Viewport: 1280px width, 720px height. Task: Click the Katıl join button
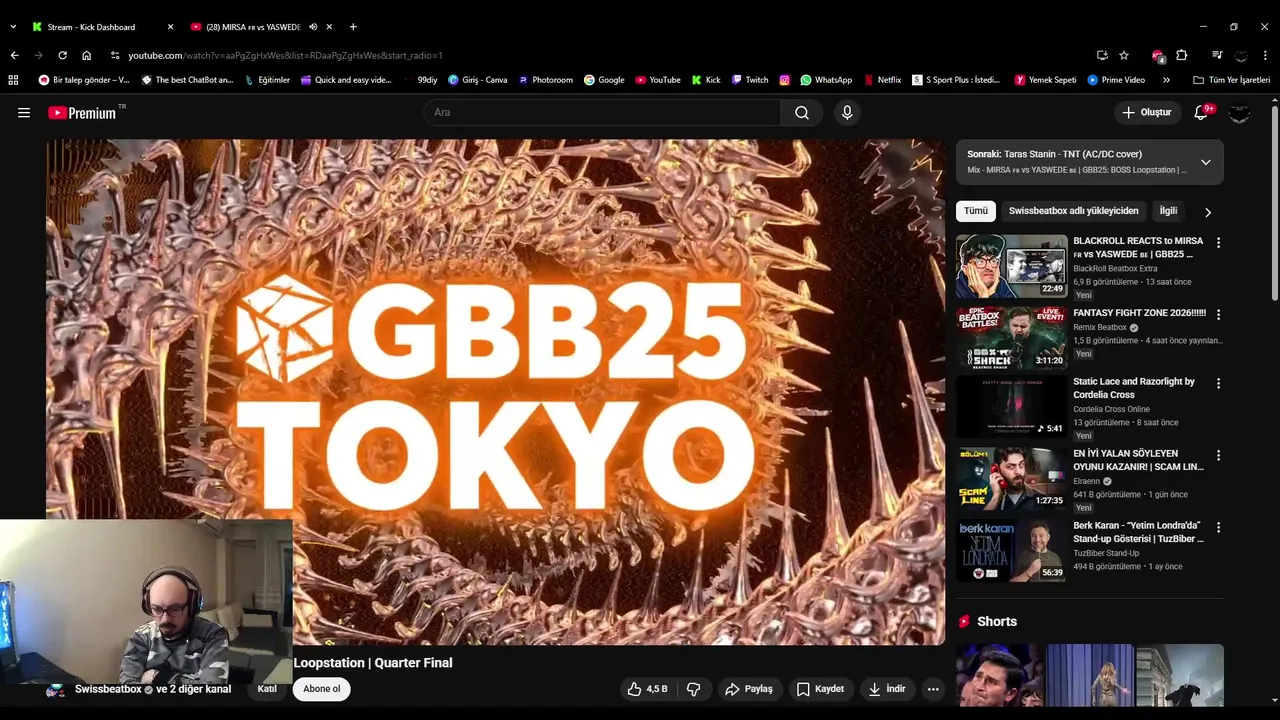point(267,689)
